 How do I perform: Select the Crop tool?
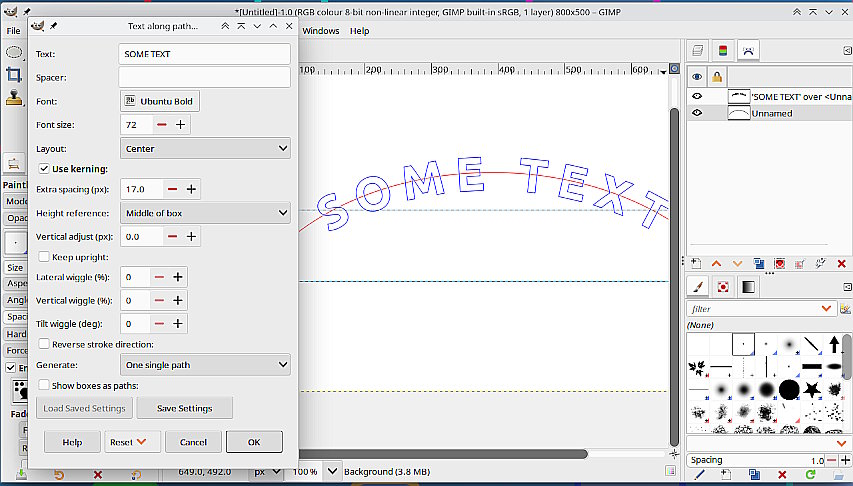click(14, 75)
